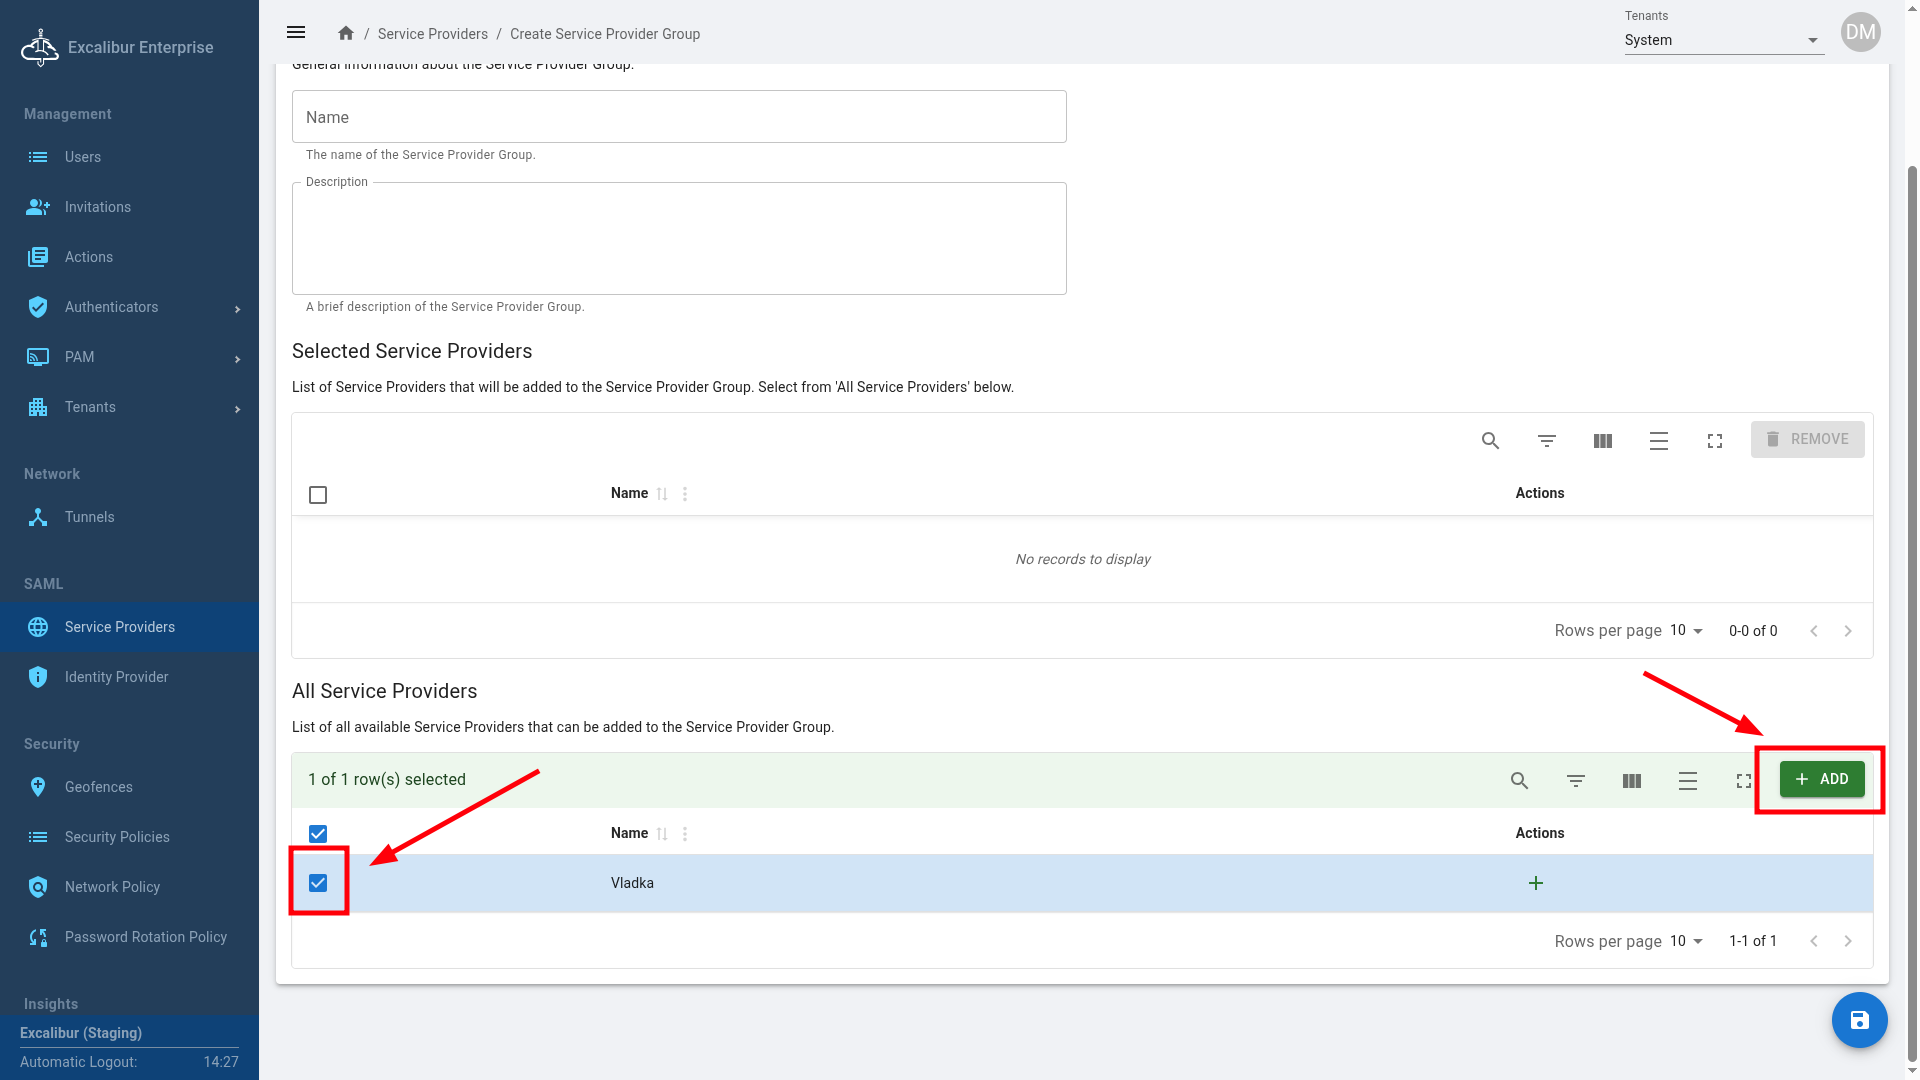This screenshot has width=1920, height=1080.
Task: Click fullscreen icon in Selected Service Providers table
Action: click(x=1714, y=441)
